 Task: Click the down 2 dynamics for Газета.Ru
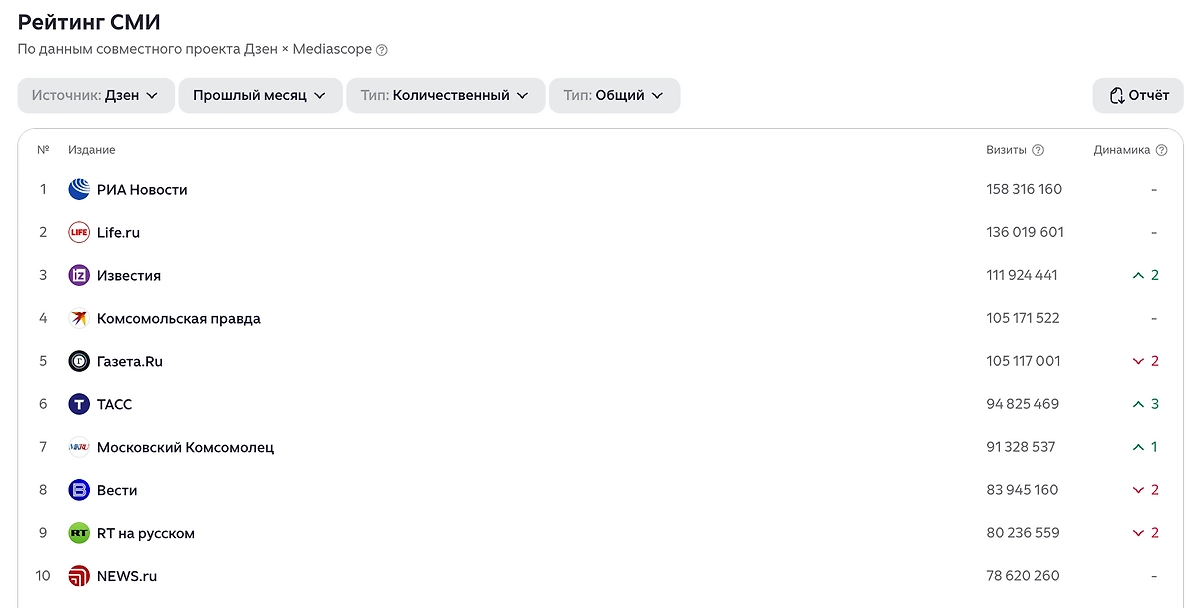point(1146,361)
